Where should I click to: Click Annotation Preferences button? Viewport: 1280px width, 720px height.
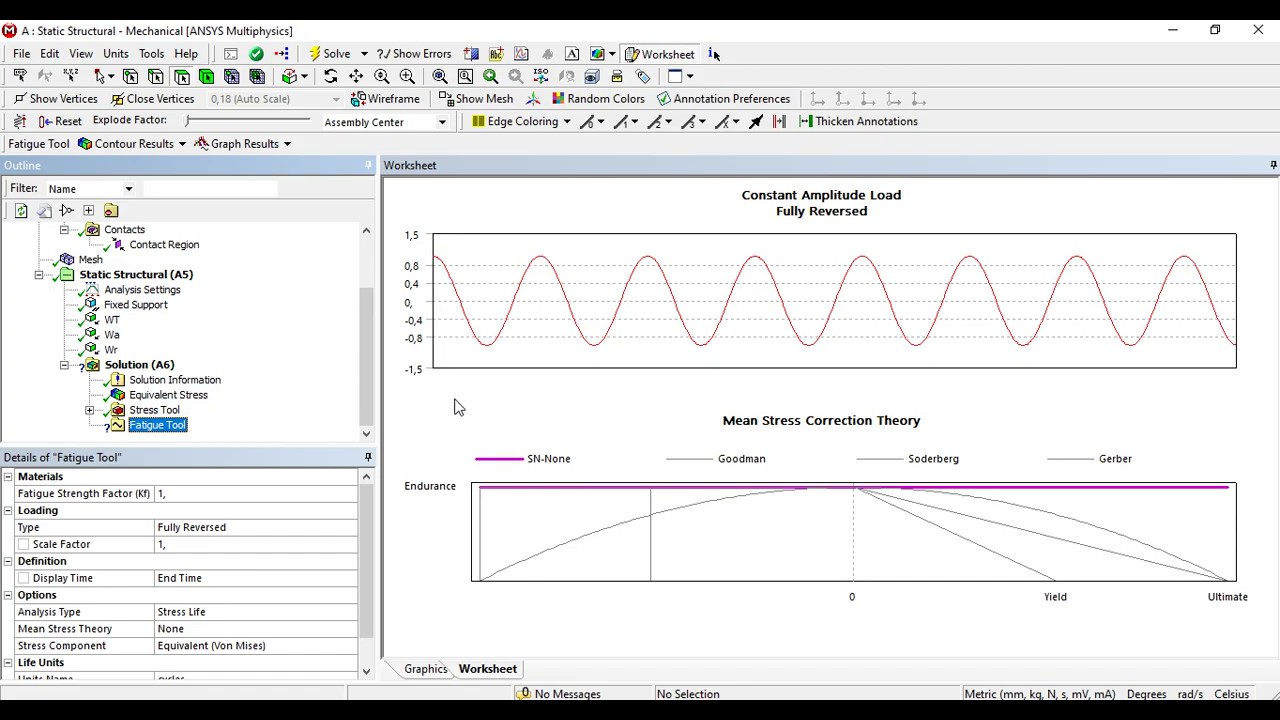[723, 99]
